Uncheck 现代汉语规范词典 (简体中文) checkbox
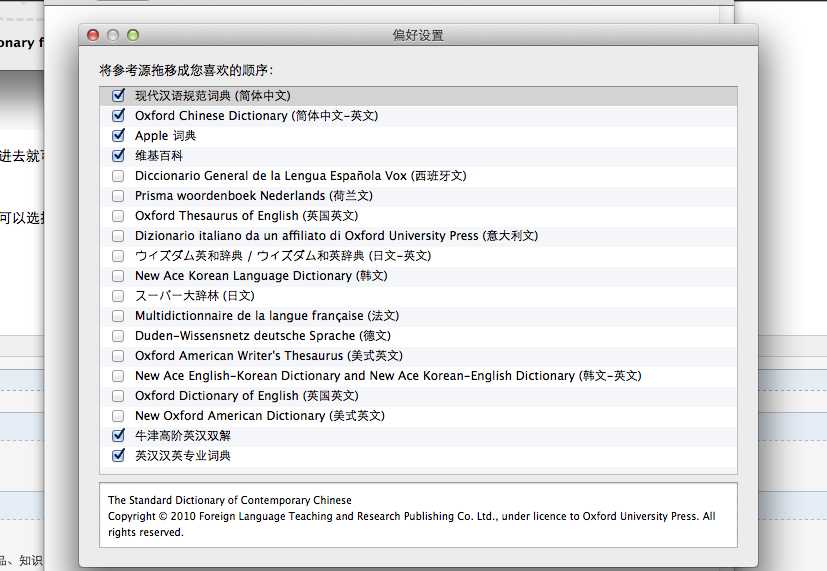 [118, 95]
